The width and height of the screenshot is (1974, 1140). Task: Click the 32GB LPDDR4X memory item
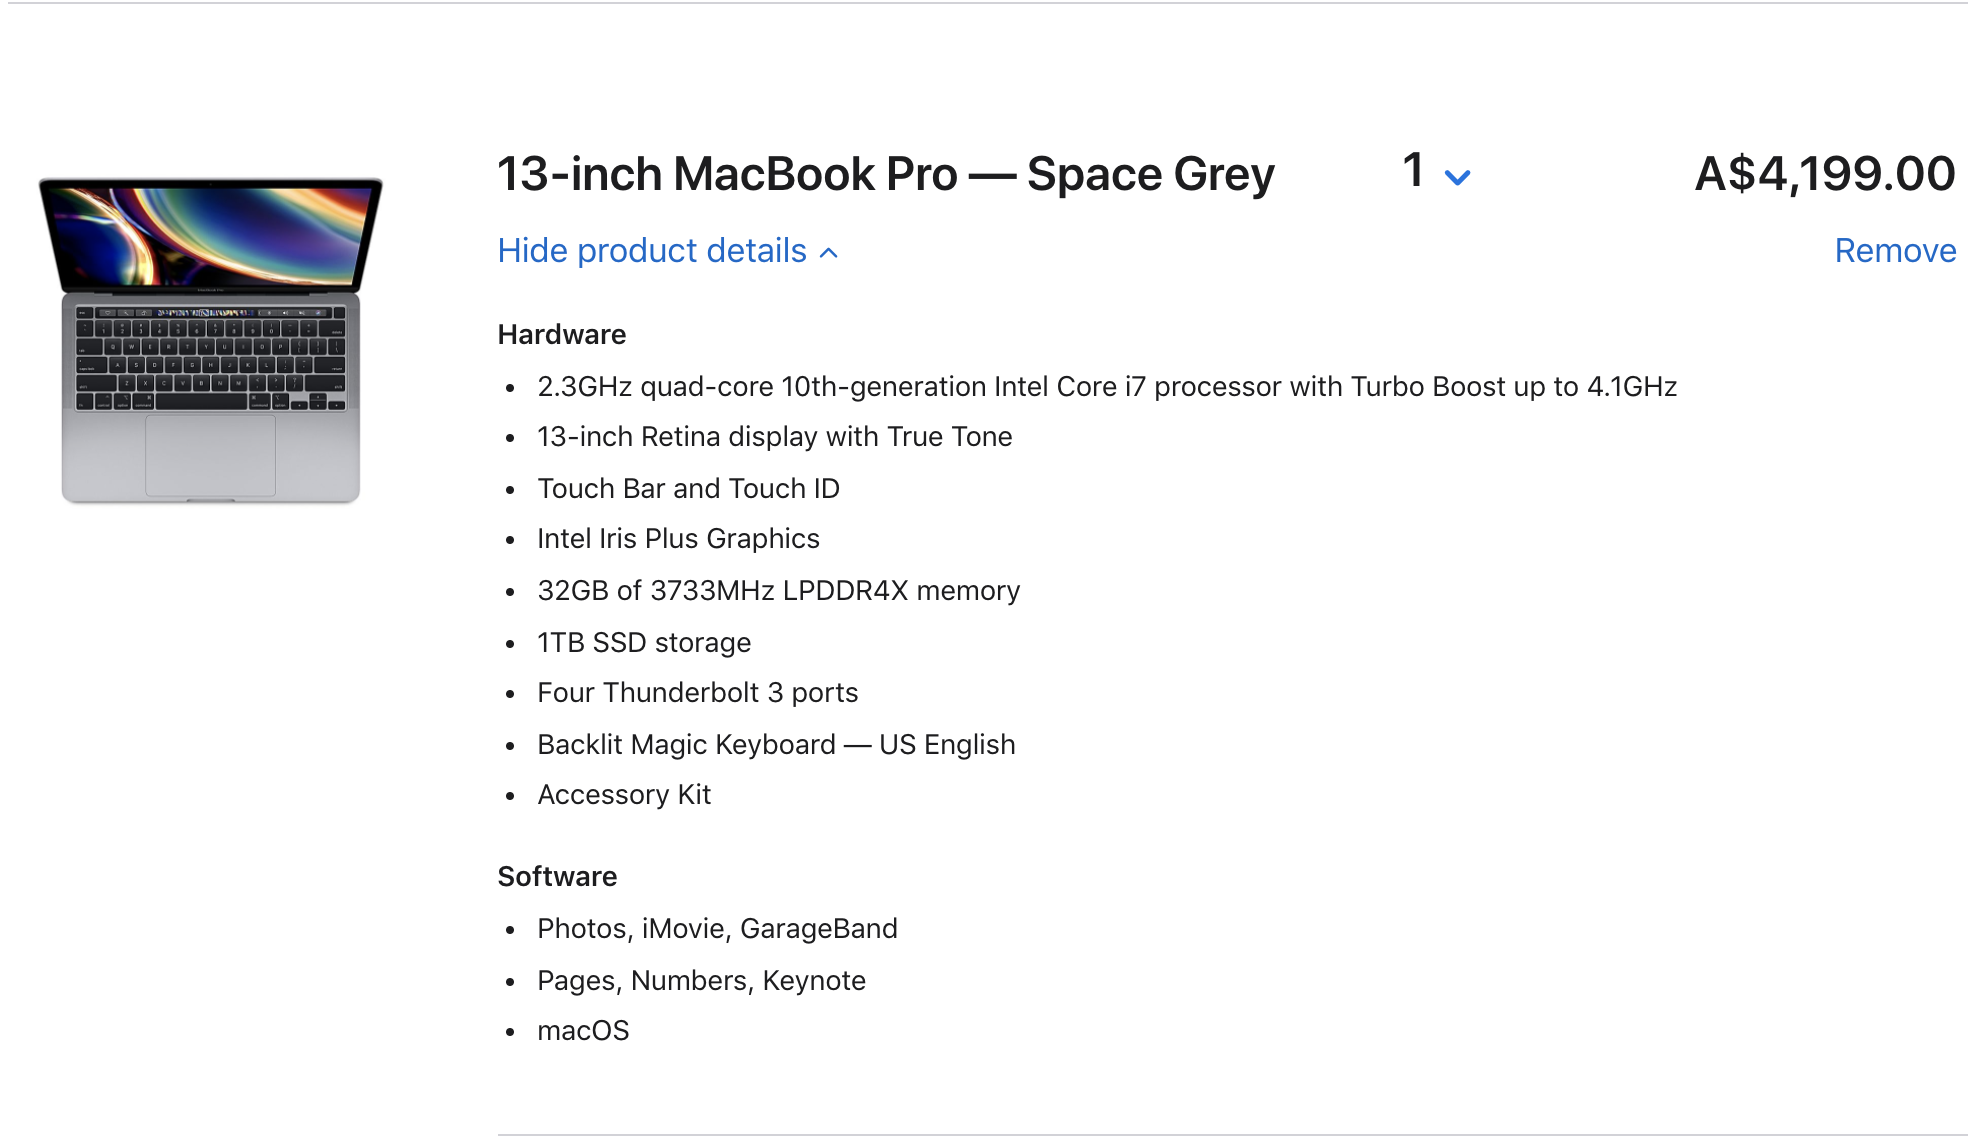(x=778, y=591)
